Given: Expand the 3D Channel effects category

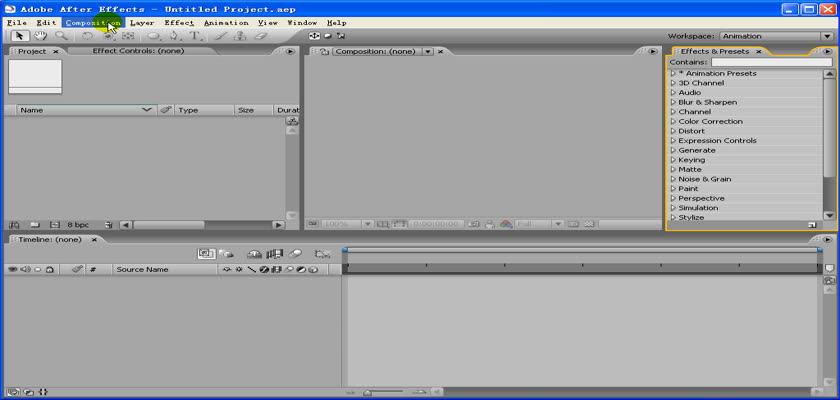Looking at the screenshot, I should pos(673,83).
